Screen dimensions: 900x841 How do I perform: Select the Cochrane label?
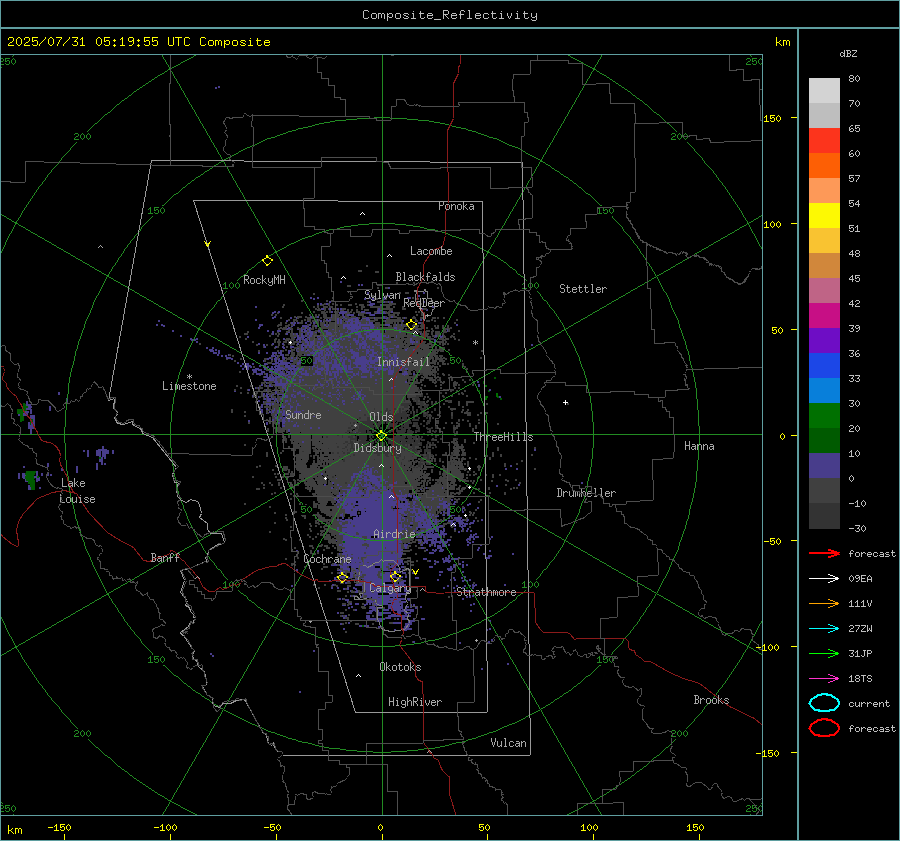pos(327,559)
